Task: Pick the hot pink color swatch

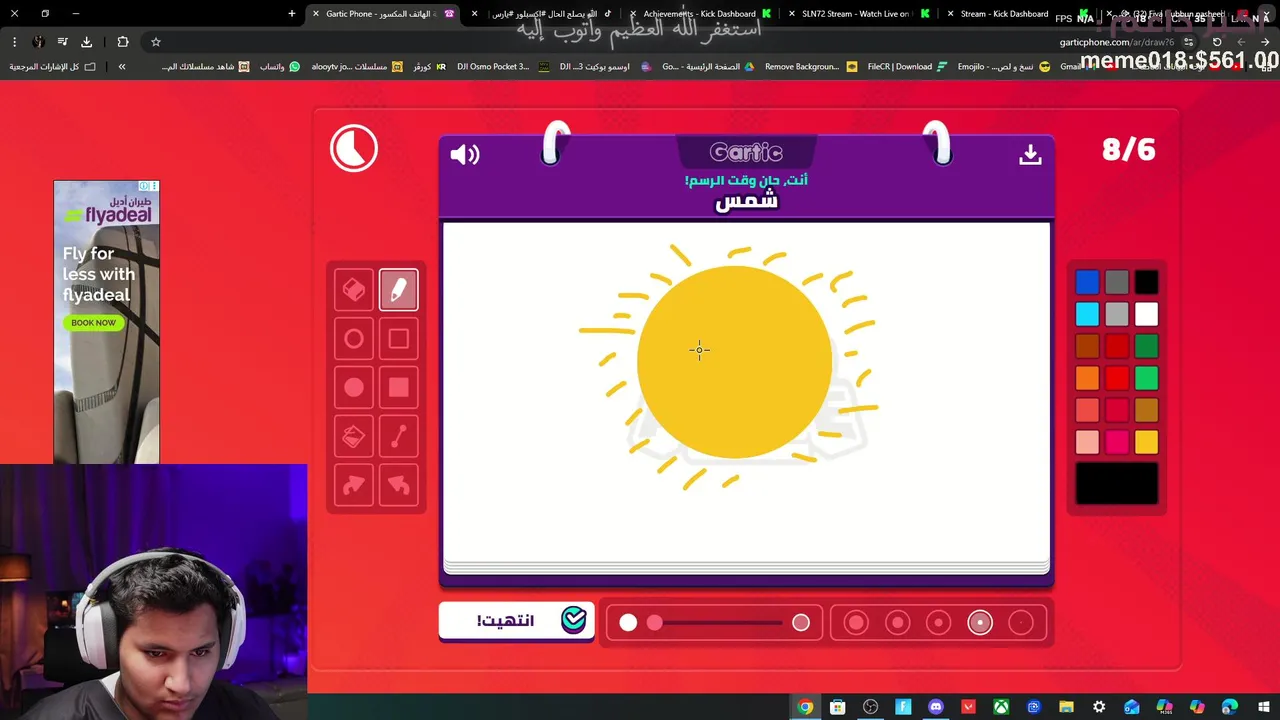Action: point(1117,442)
